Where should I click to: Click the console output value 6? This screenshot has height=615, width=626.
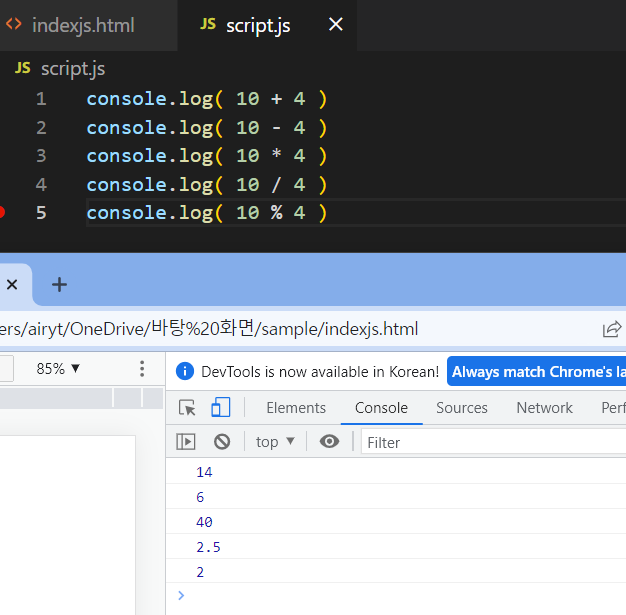click(200, 497)
